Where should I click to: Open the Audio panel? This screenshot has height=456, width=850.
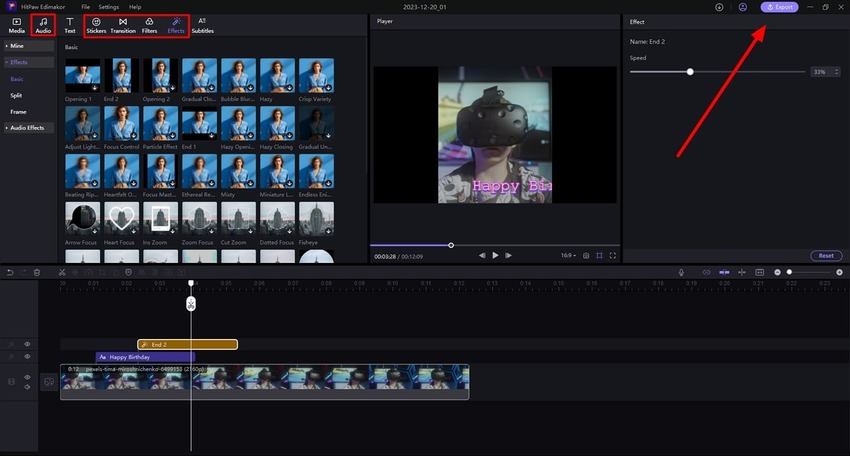[43, 25]
